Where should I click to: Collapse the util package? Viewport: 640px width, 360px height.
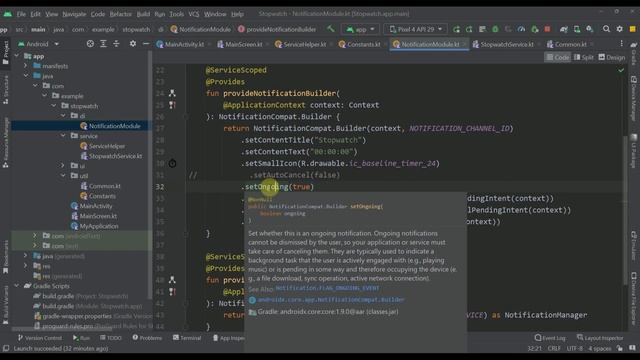coord(63,176)
